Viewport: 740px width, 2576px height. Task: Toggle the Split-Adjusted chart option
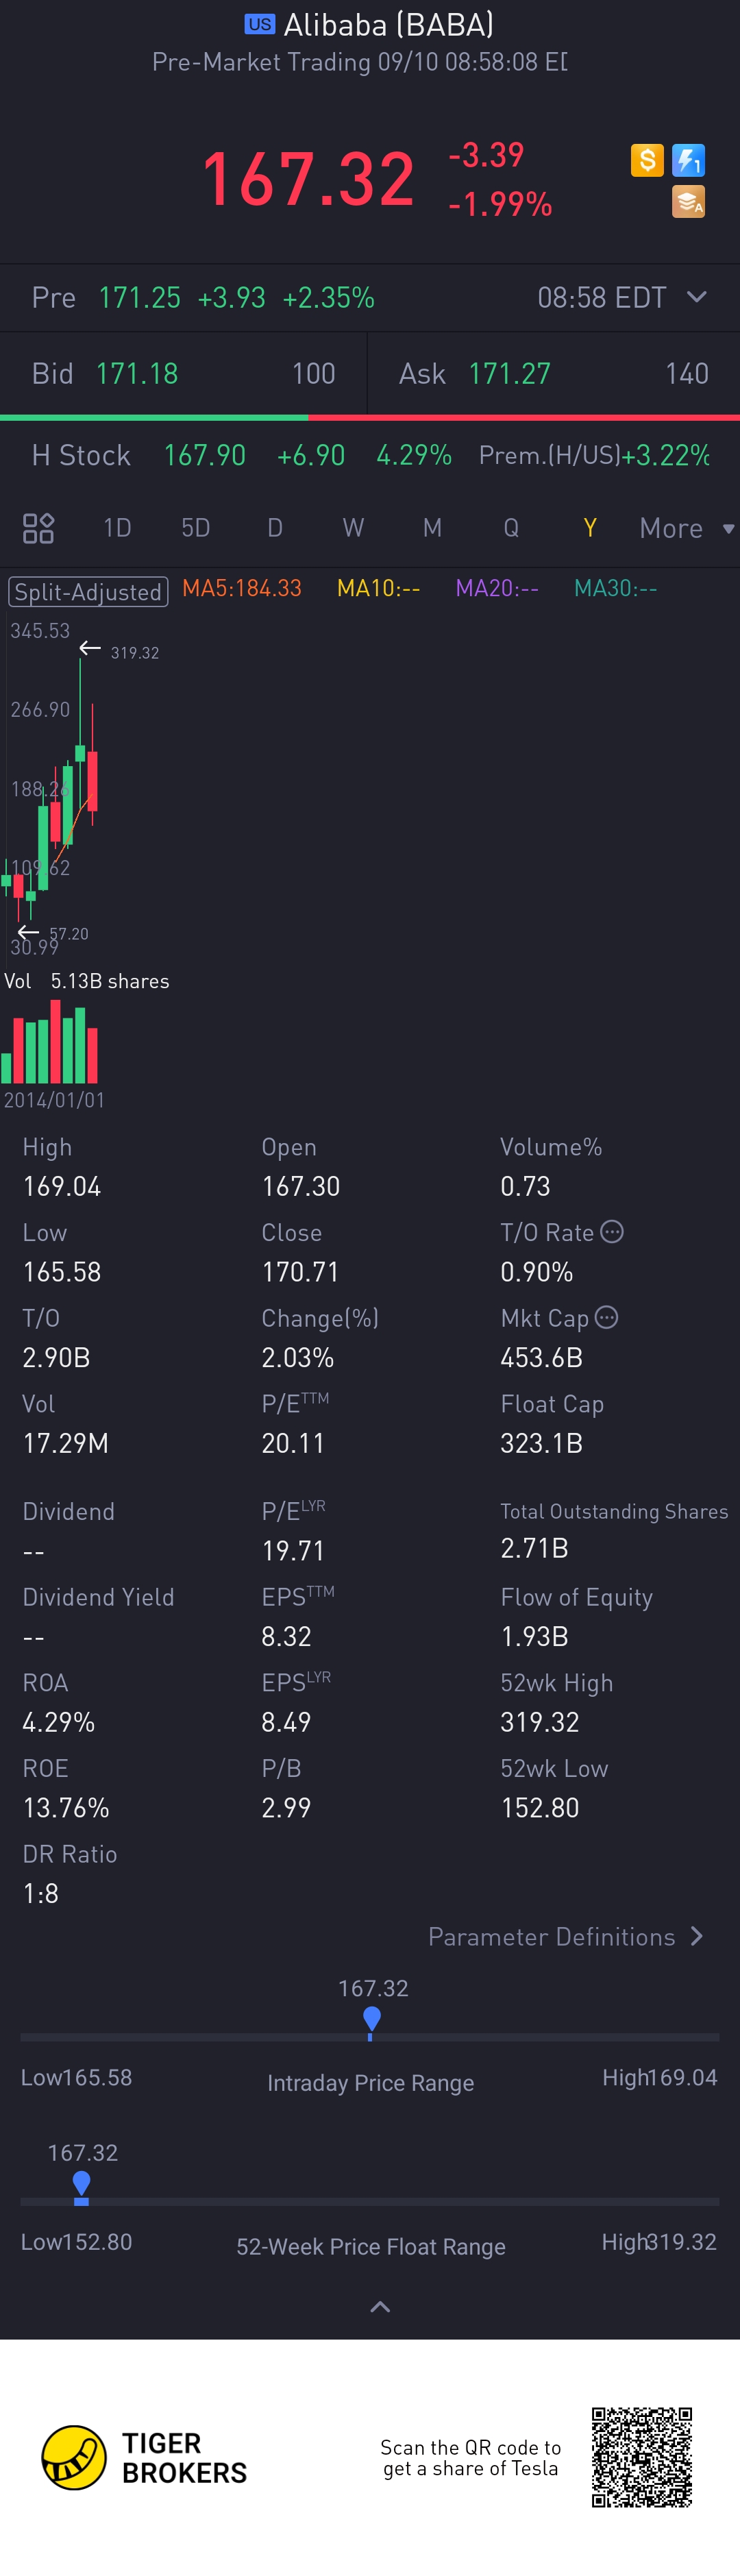click(x=88, y=591)
